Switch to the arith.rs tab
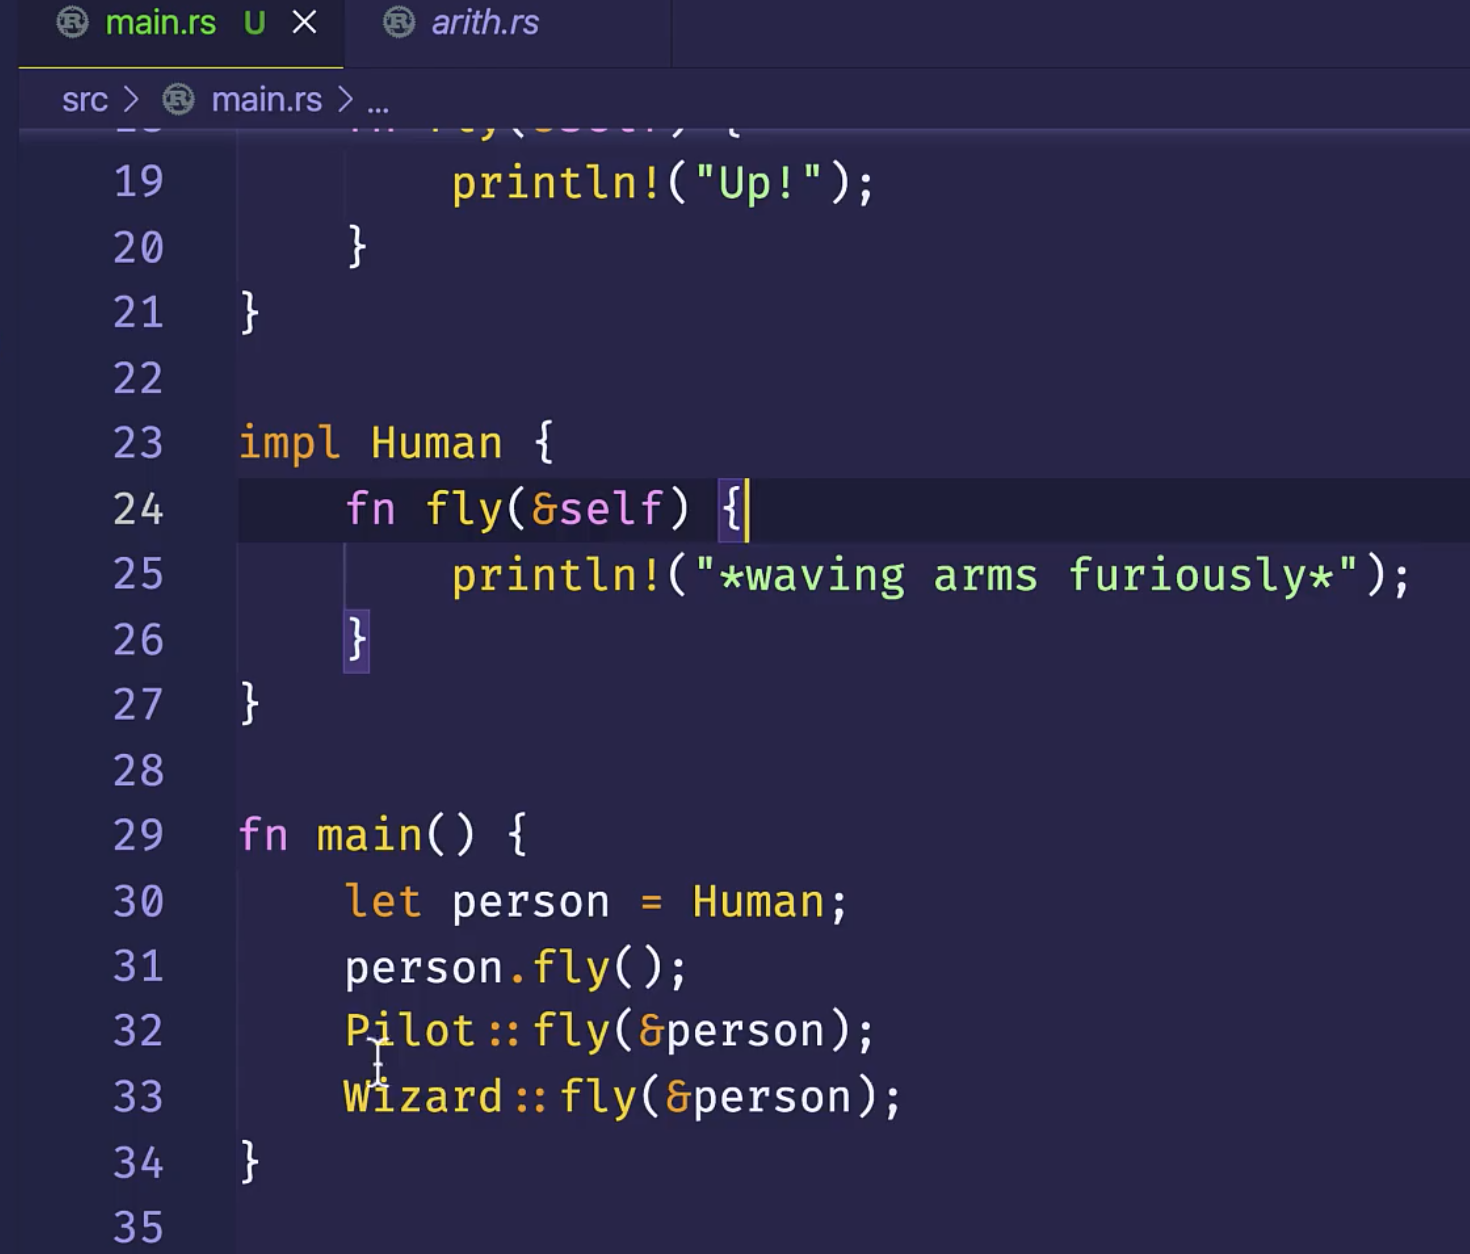The width and height of the screenshot is (1470, 1254). [x=484, y=23]
